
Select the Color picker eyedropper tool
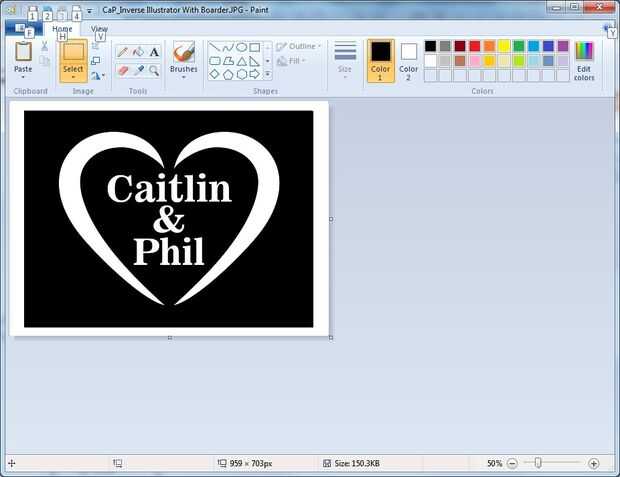click(138, 70)
